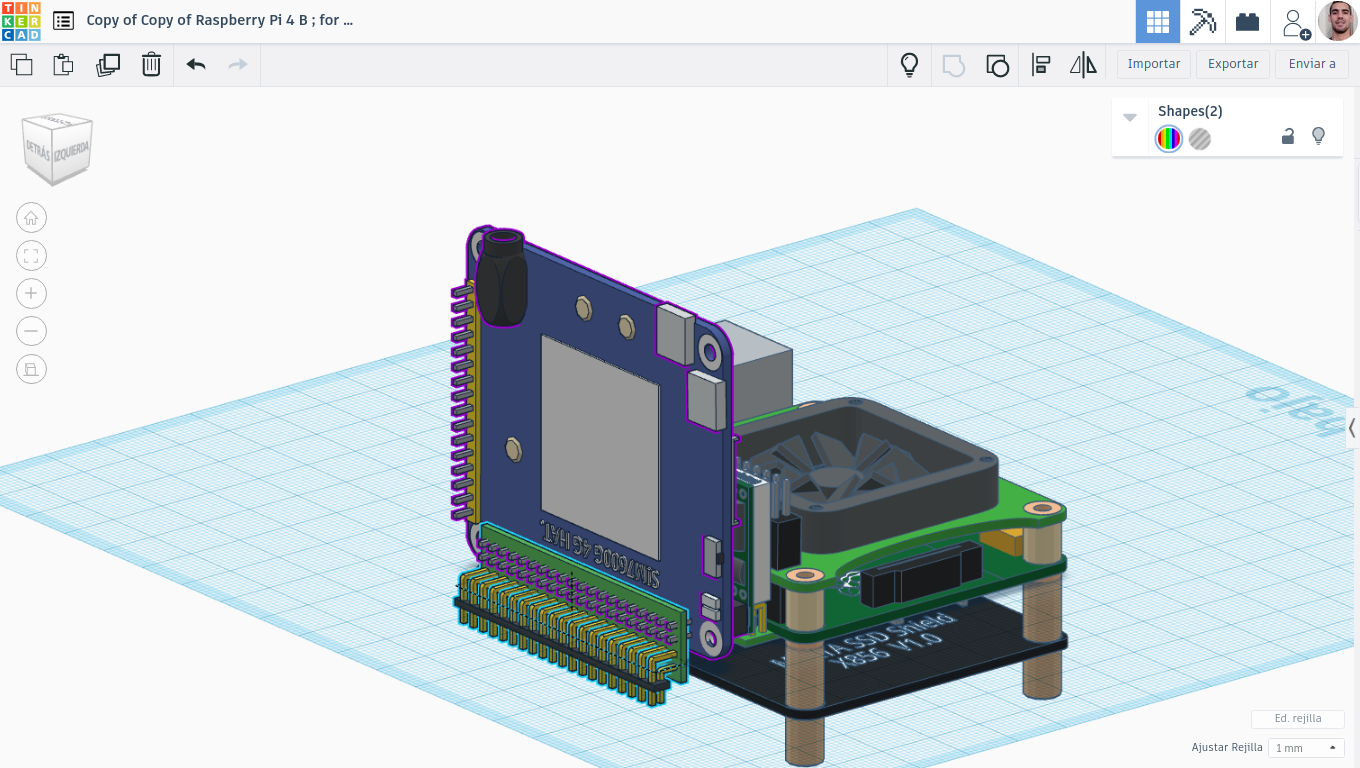
Task: Click the Exportar button
Action: point(1233,64)
